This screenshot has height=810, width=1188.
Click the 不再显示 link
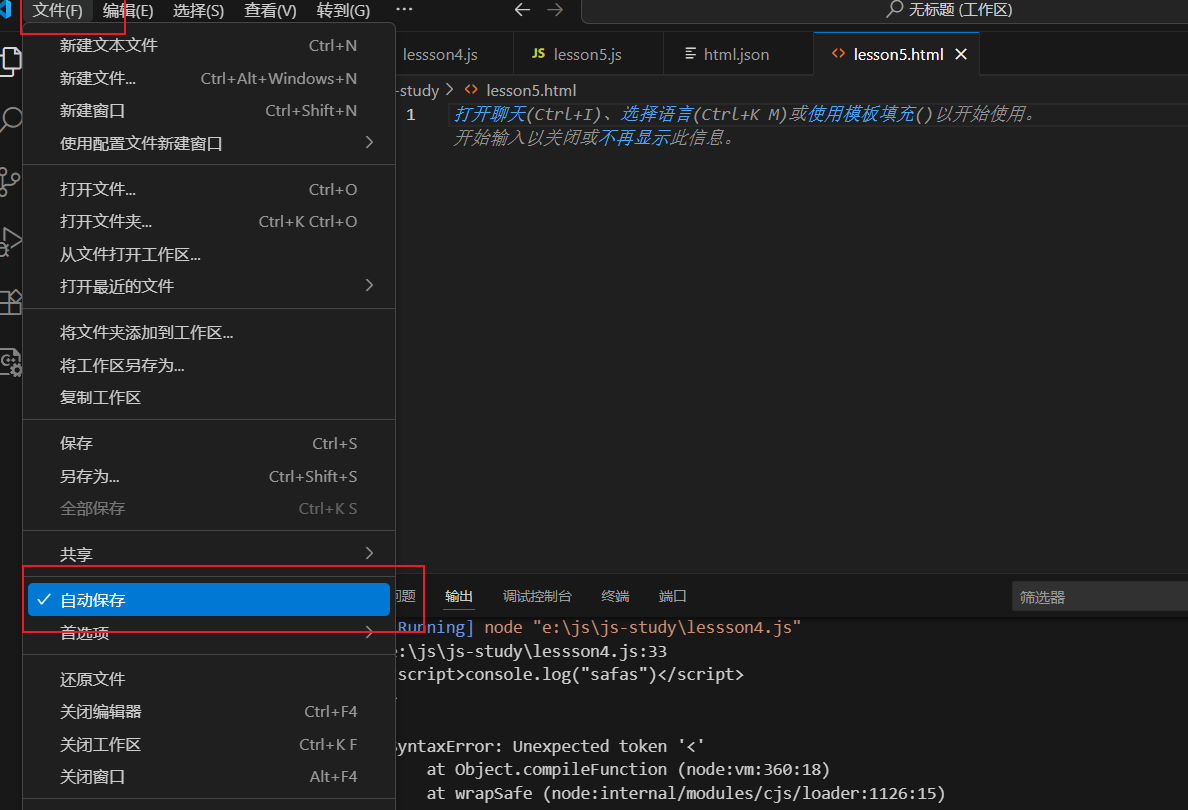point(634,138)
